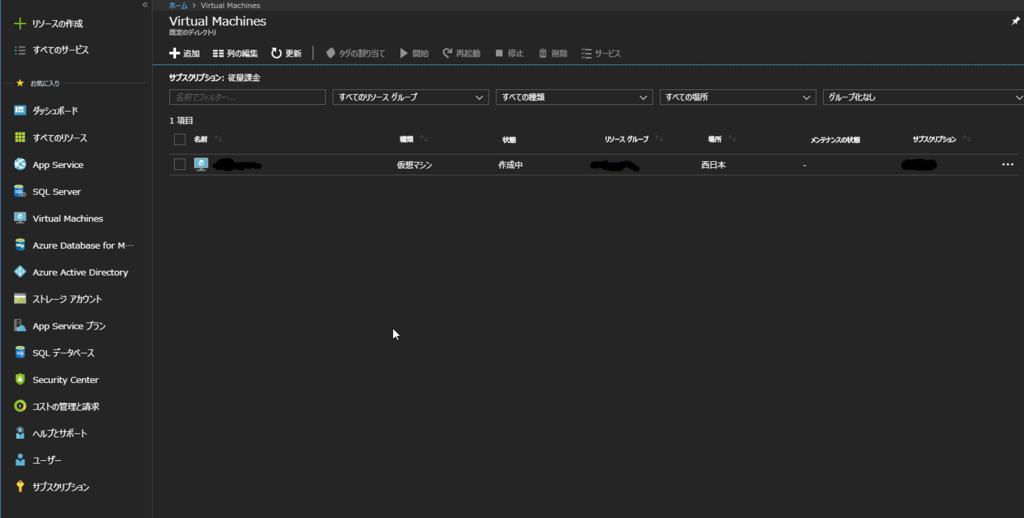Click the お気に入り favorites star header
The image size is (1024, 518).
38,84
